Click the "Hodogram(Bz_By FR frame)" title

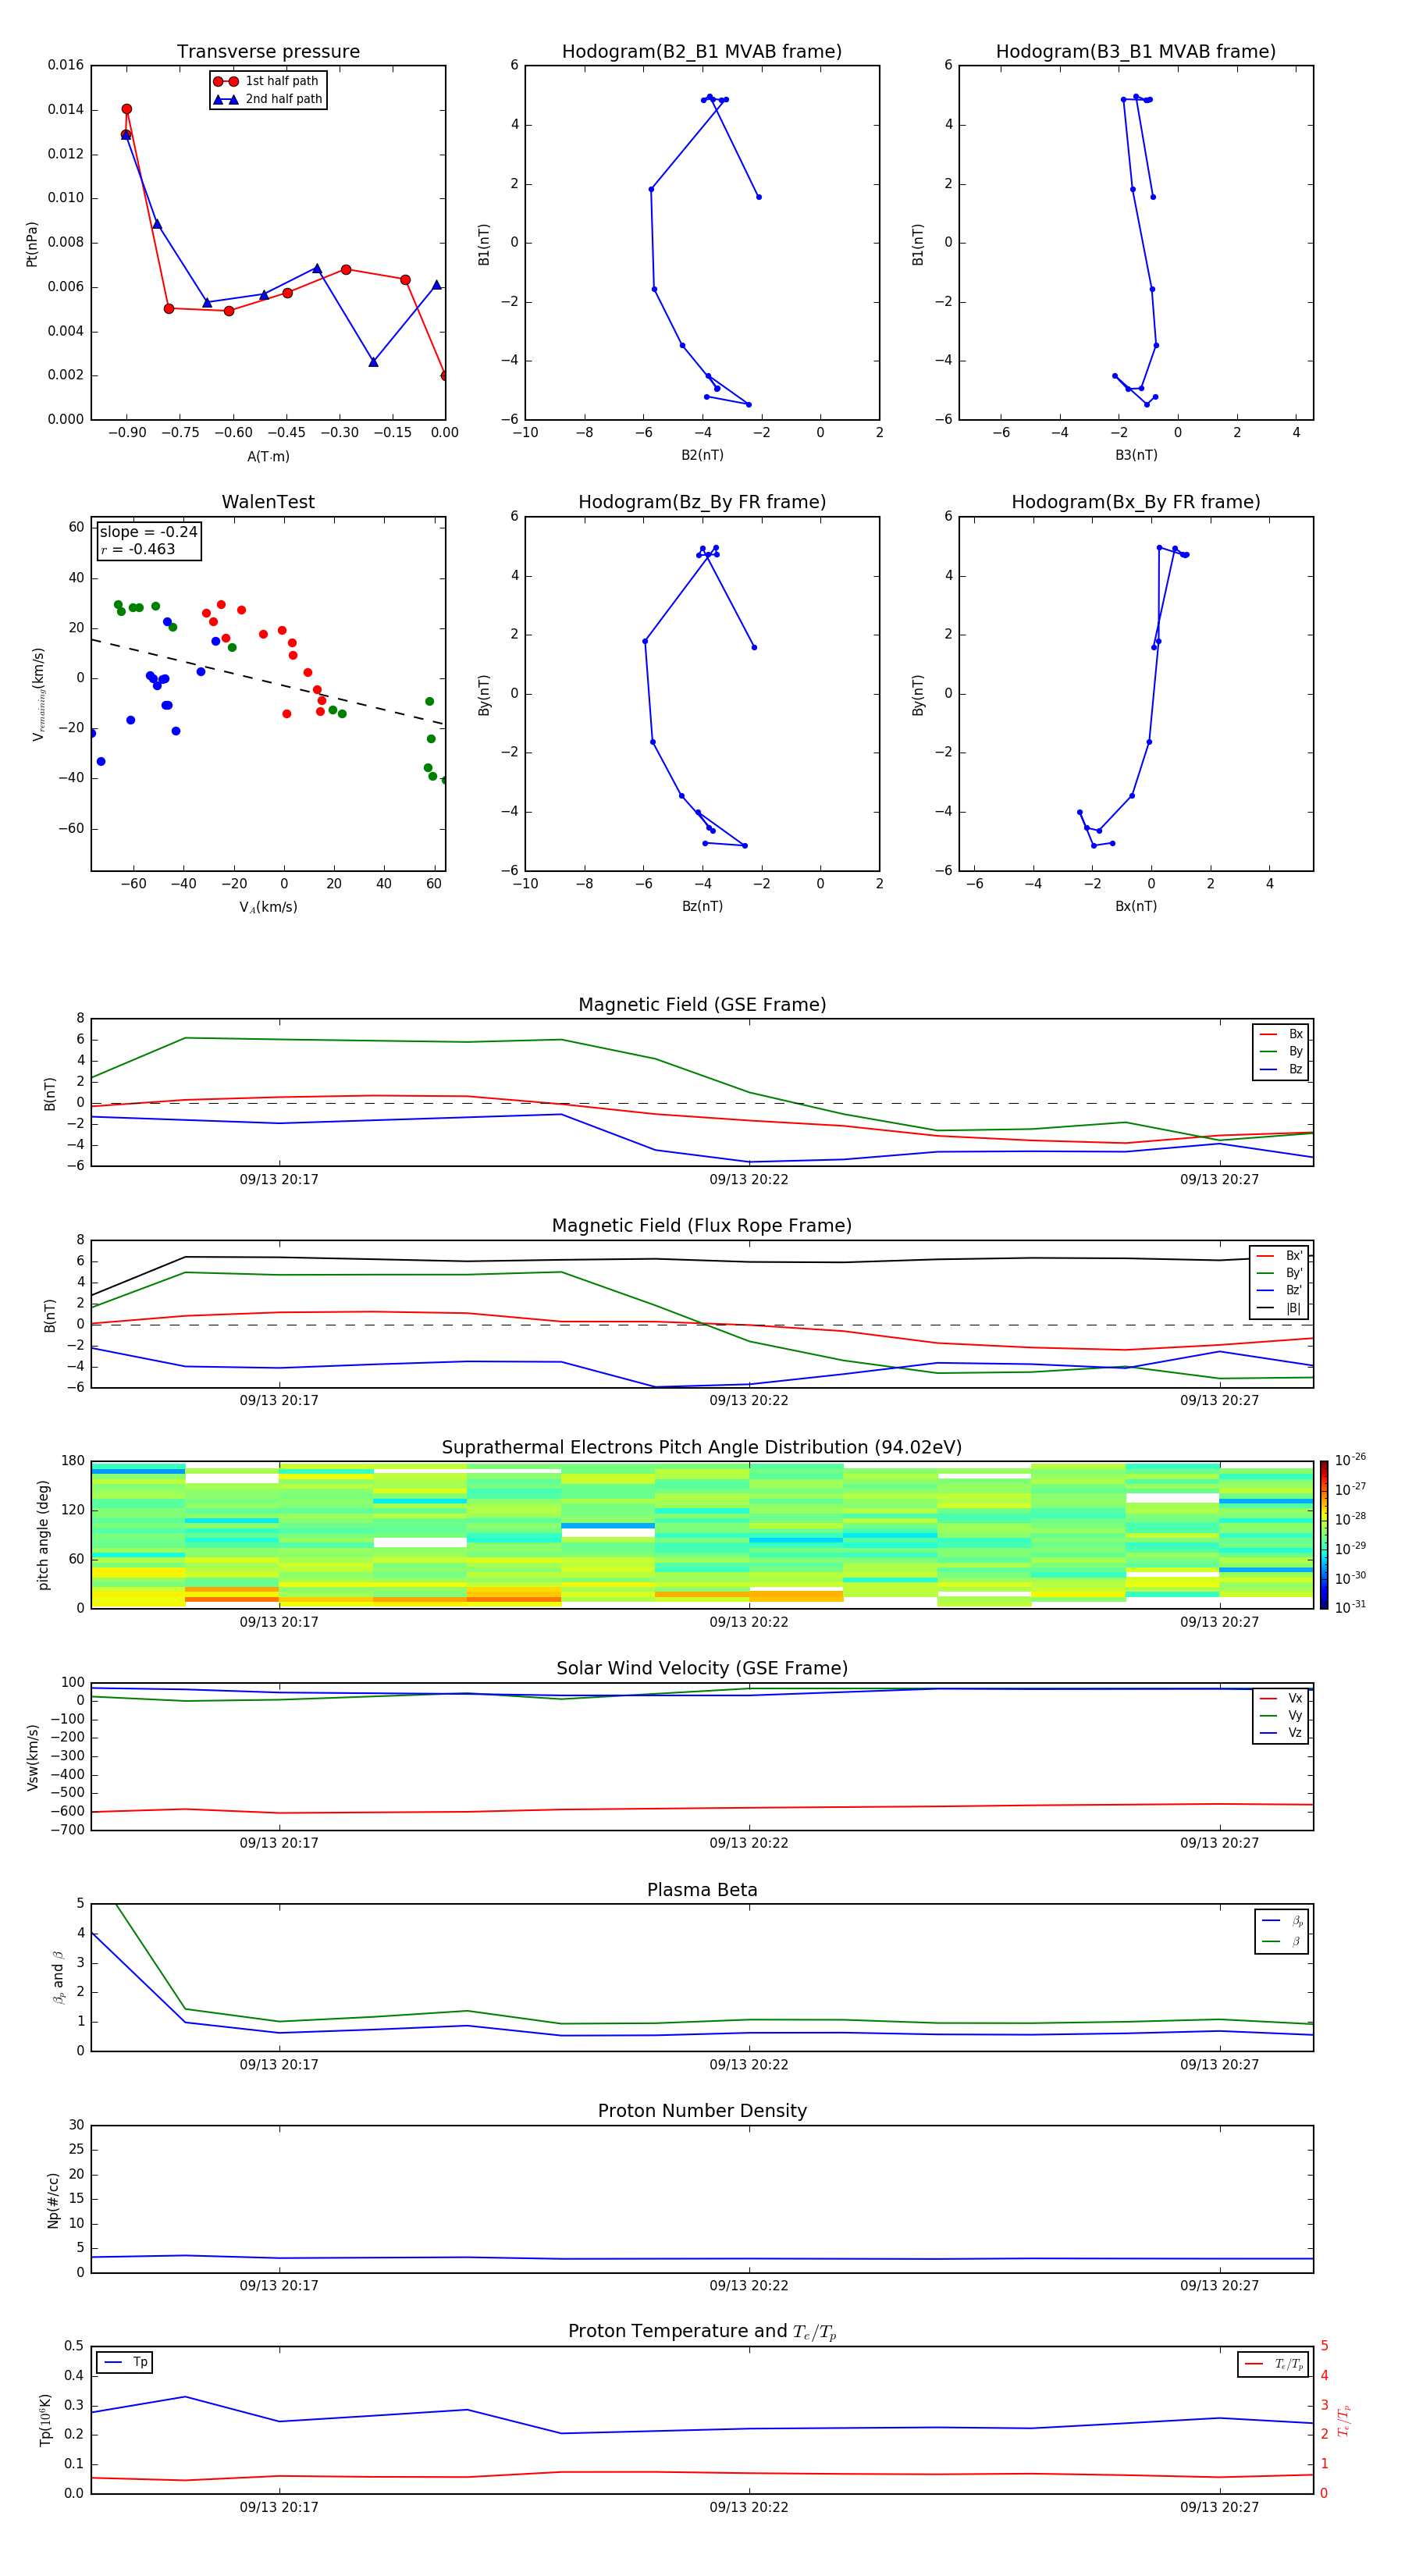702,502
